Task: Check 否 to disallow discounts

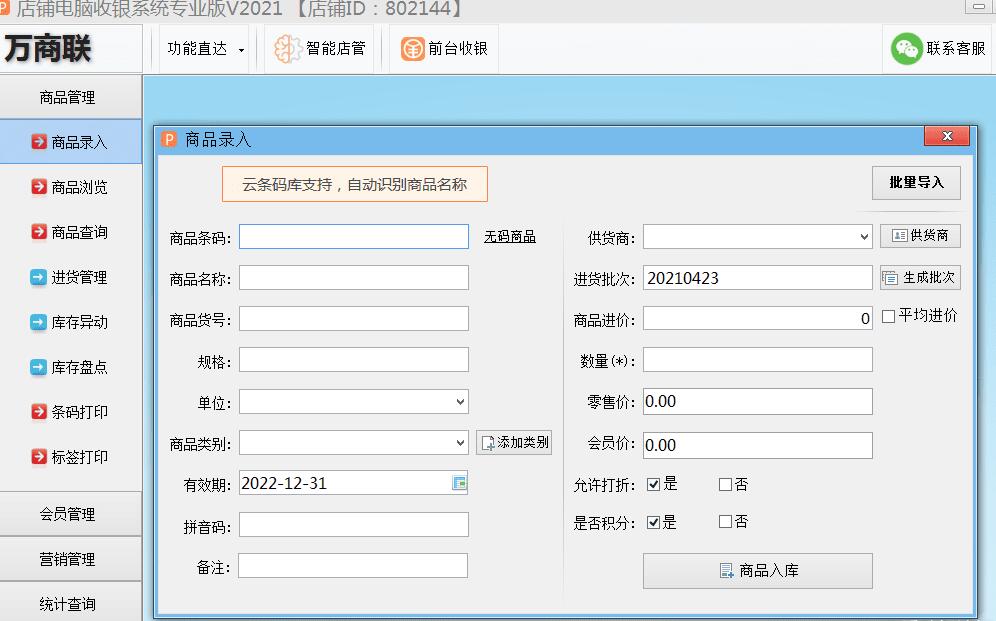Action: [x=726, y=483]
